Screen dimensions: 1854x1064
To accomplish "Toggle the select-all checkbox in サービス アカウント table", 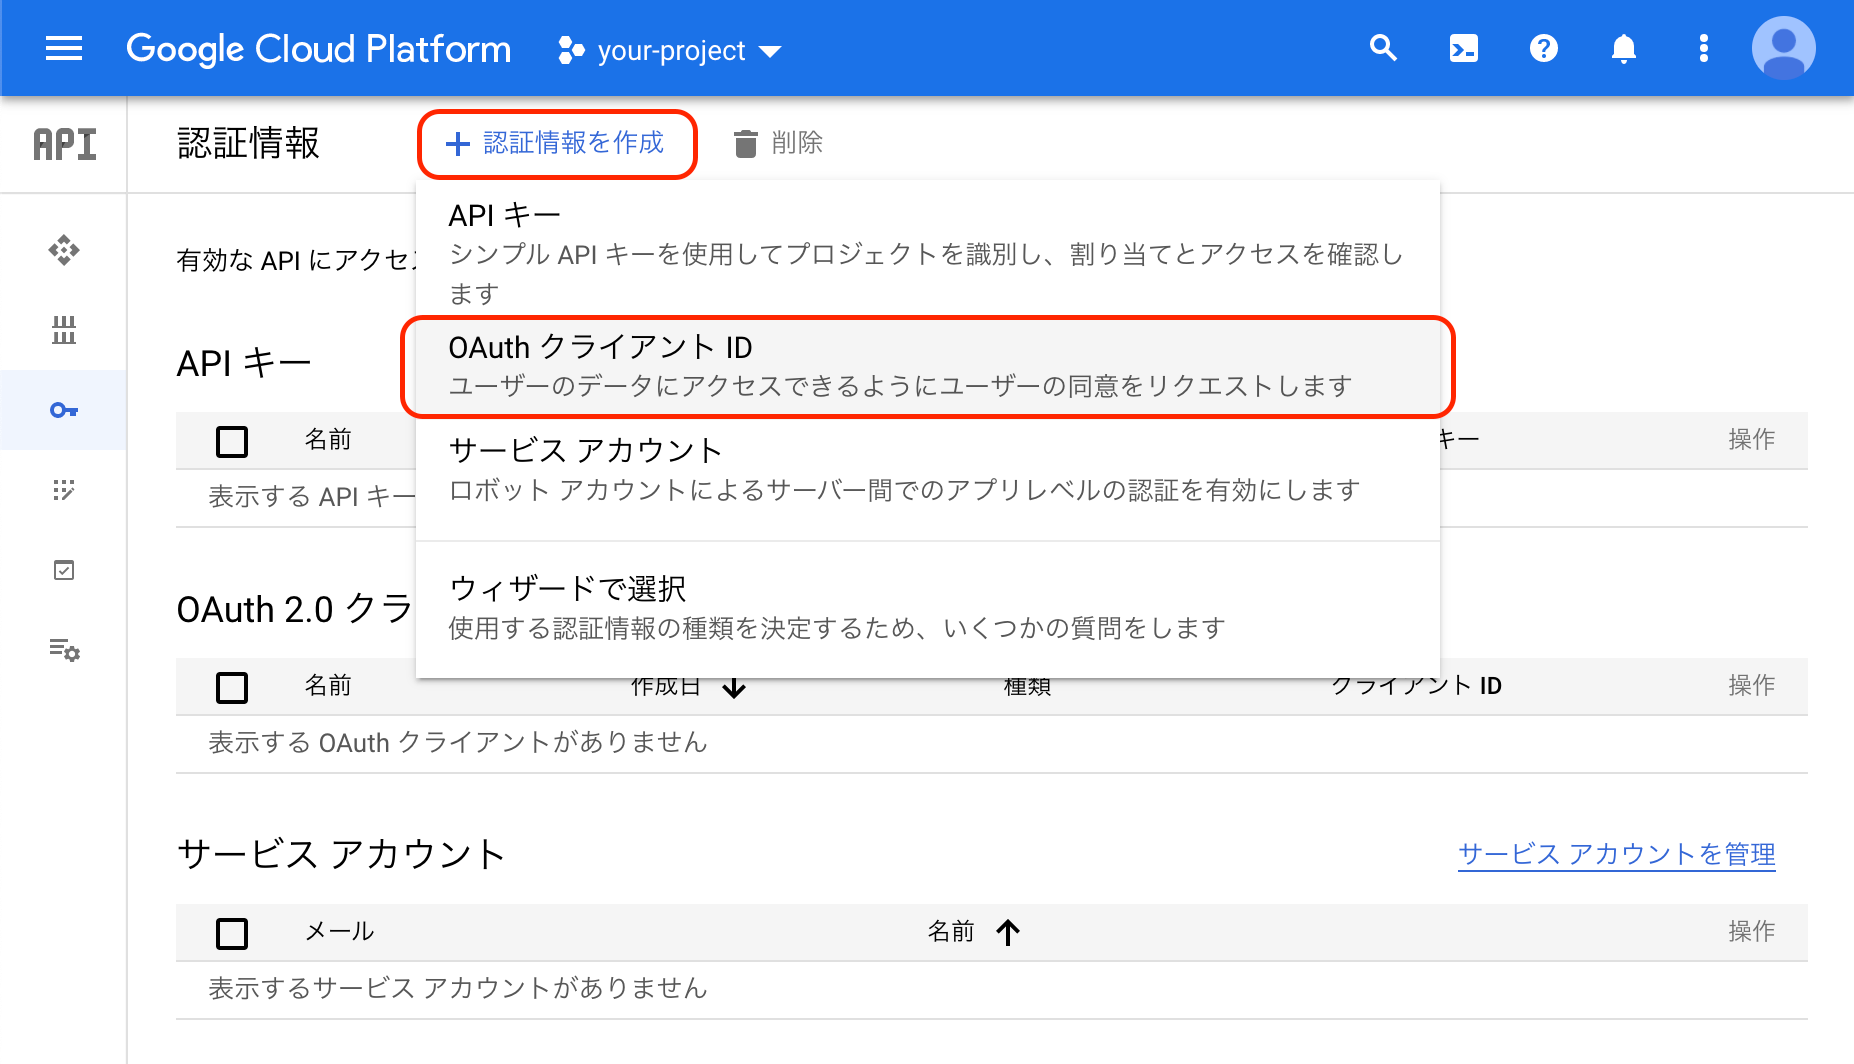I will 232,933.
